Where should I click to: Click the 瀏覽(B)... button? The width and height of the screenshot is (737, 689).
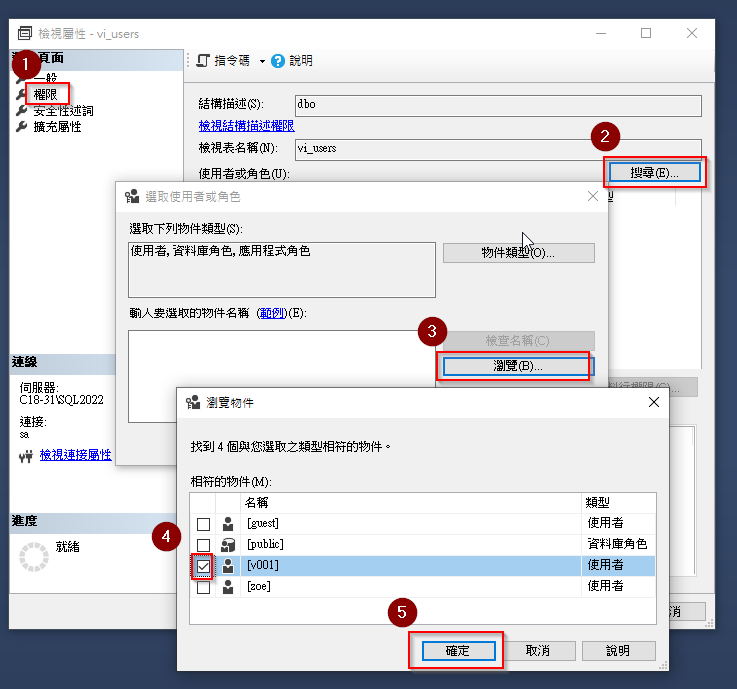[x=518, y=366]
